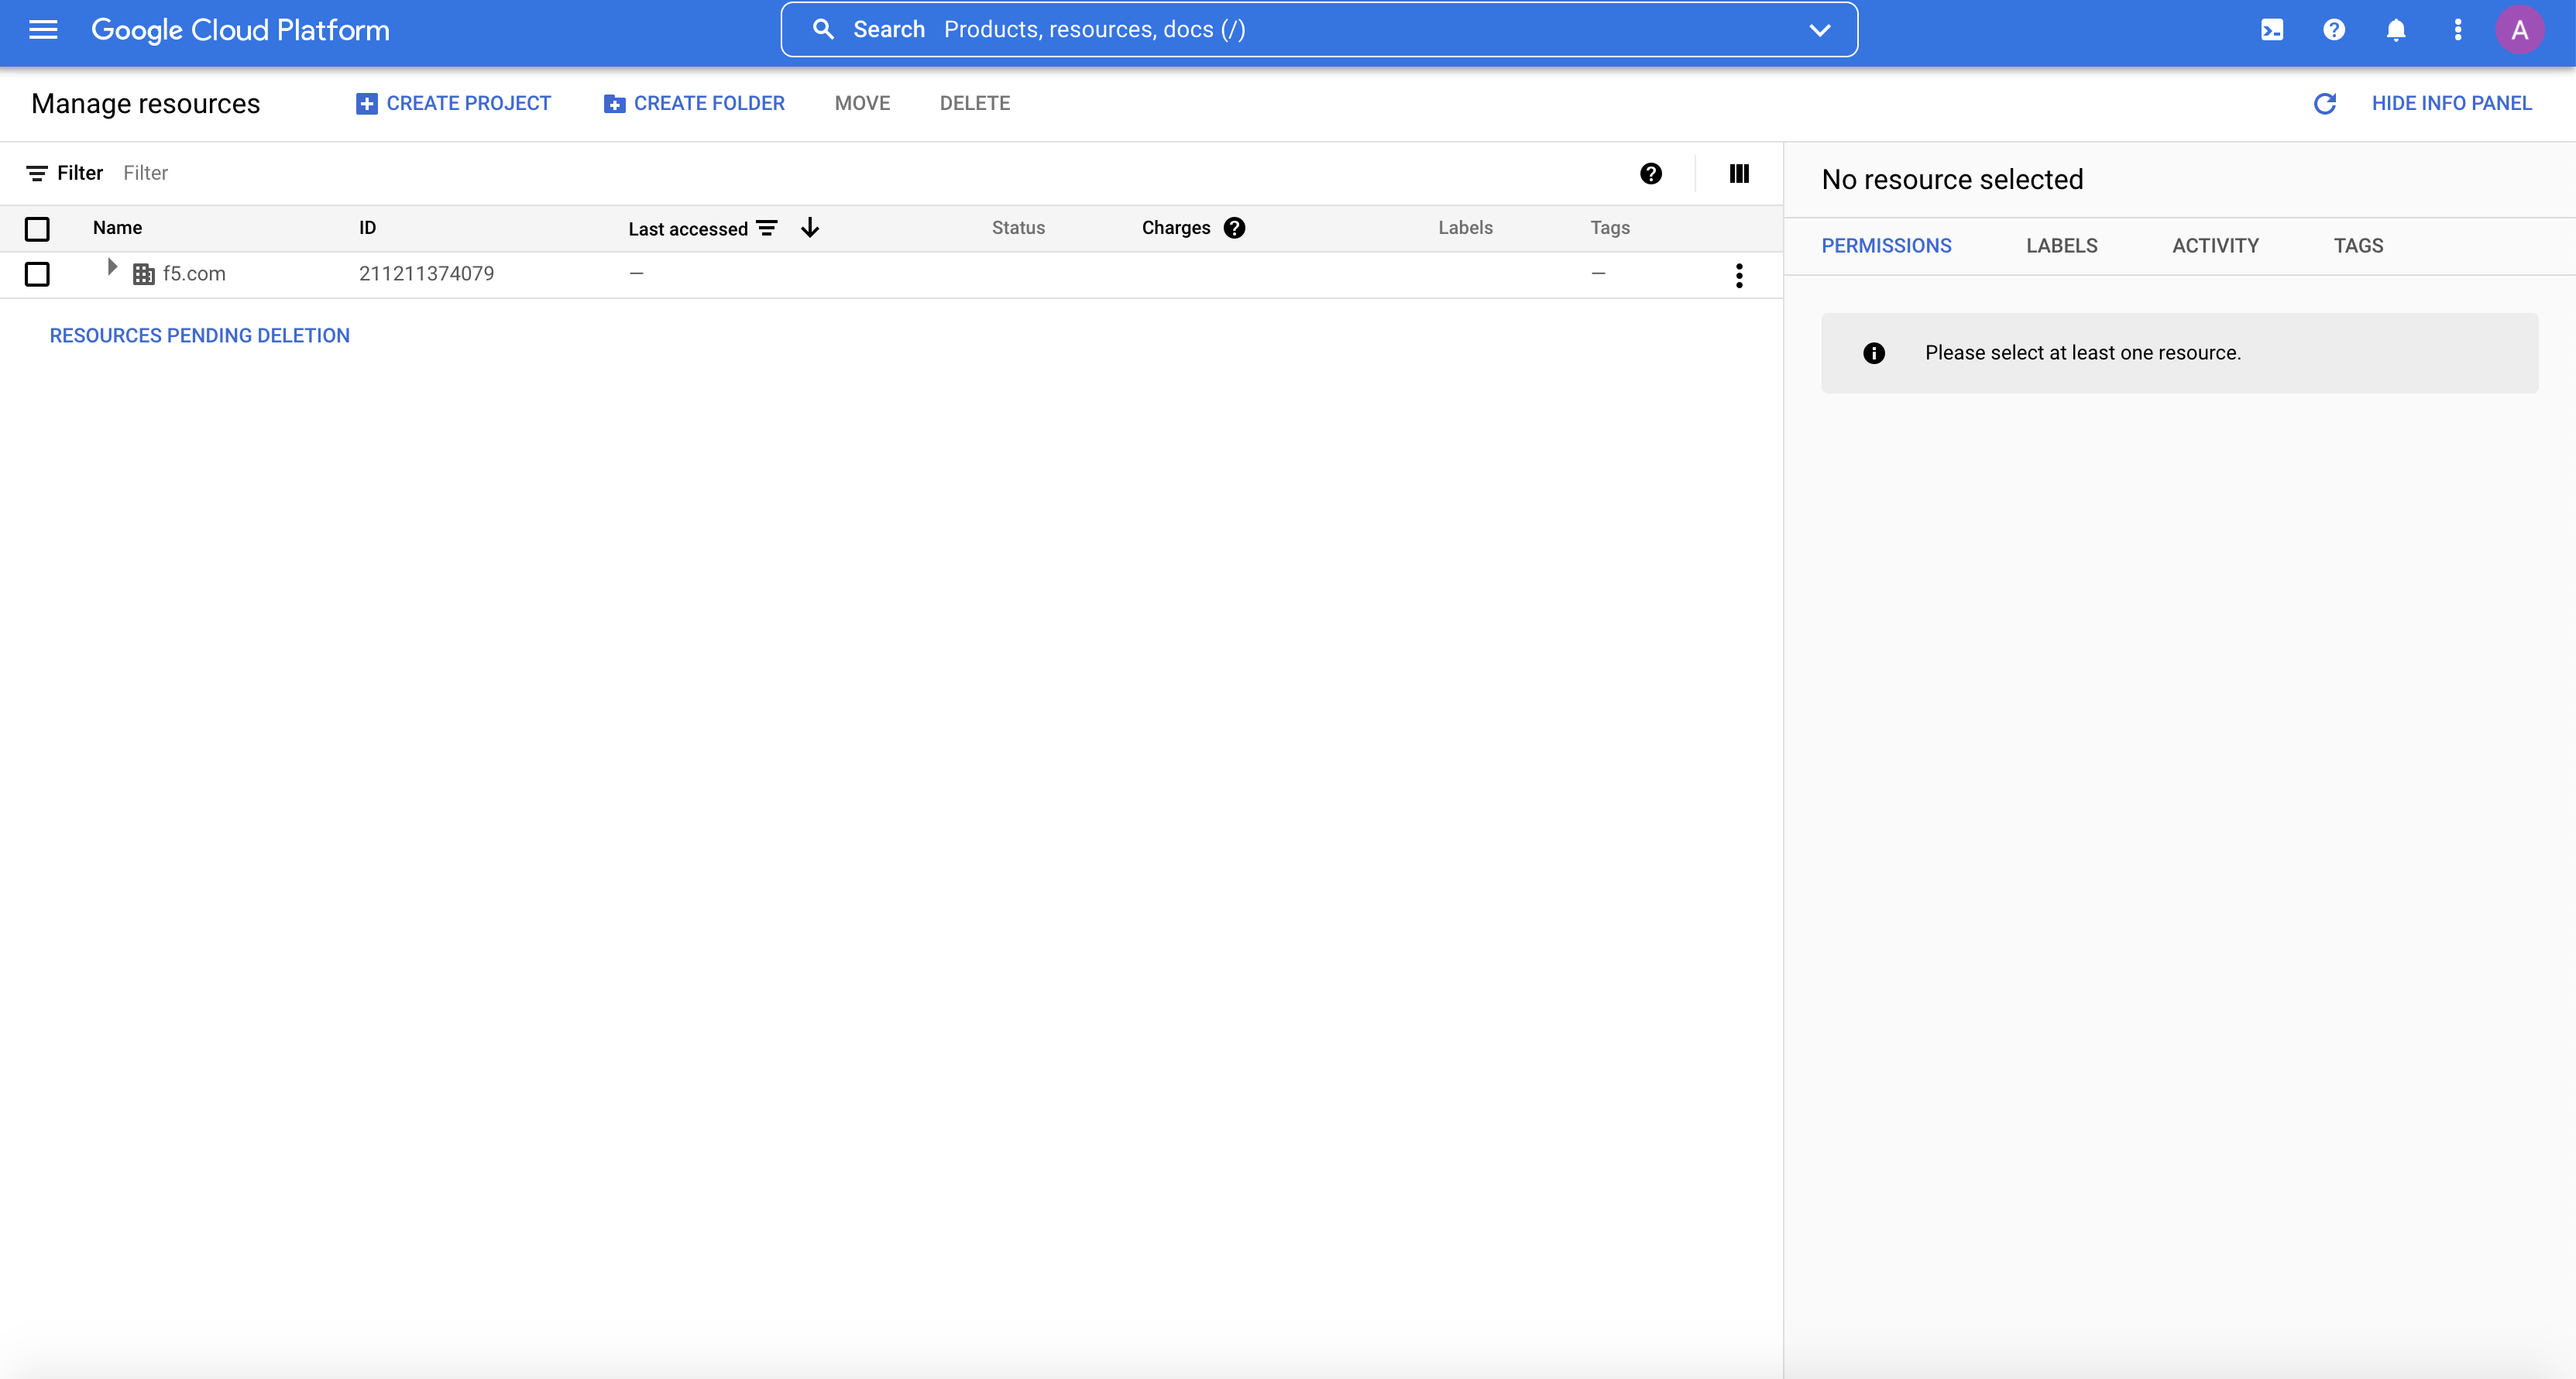Image resolution: width=2576 pixels, height=1379 pixels.
Task: Open the more options icon in top bar
Action: 2458,30
